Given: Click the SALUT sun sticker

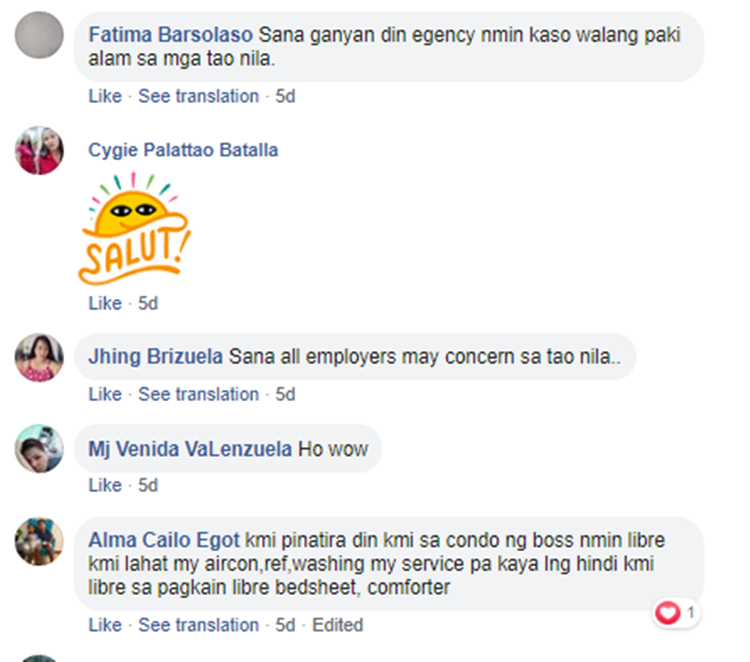Looking at the screenshot, I should pyautogui.click(x=134, y=228).
